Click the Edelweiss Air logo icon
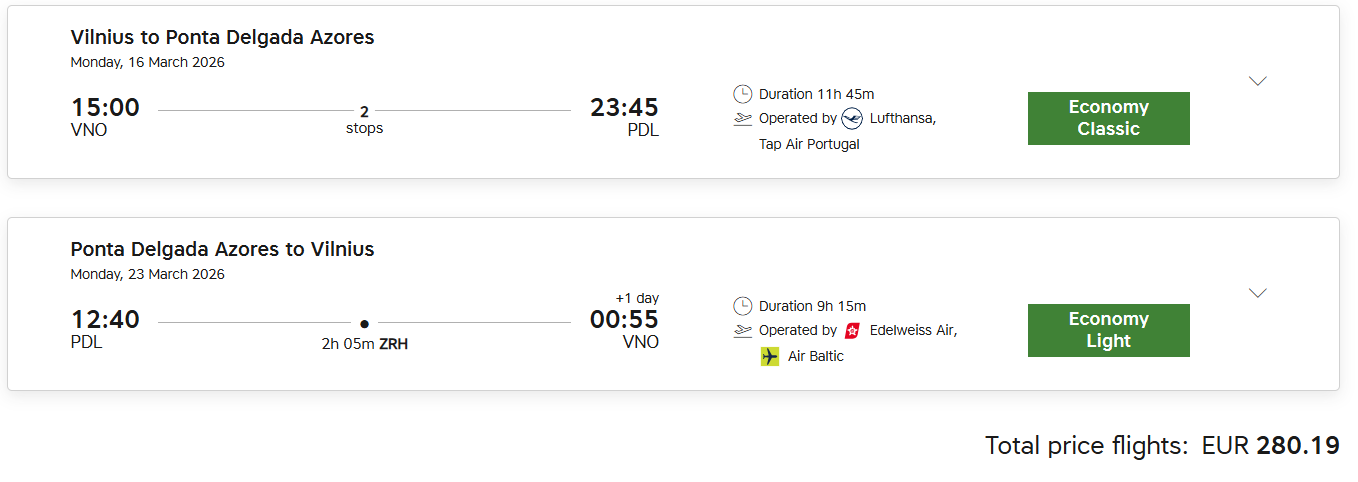This screenshot has width=1358, height=482. (853, 331)
